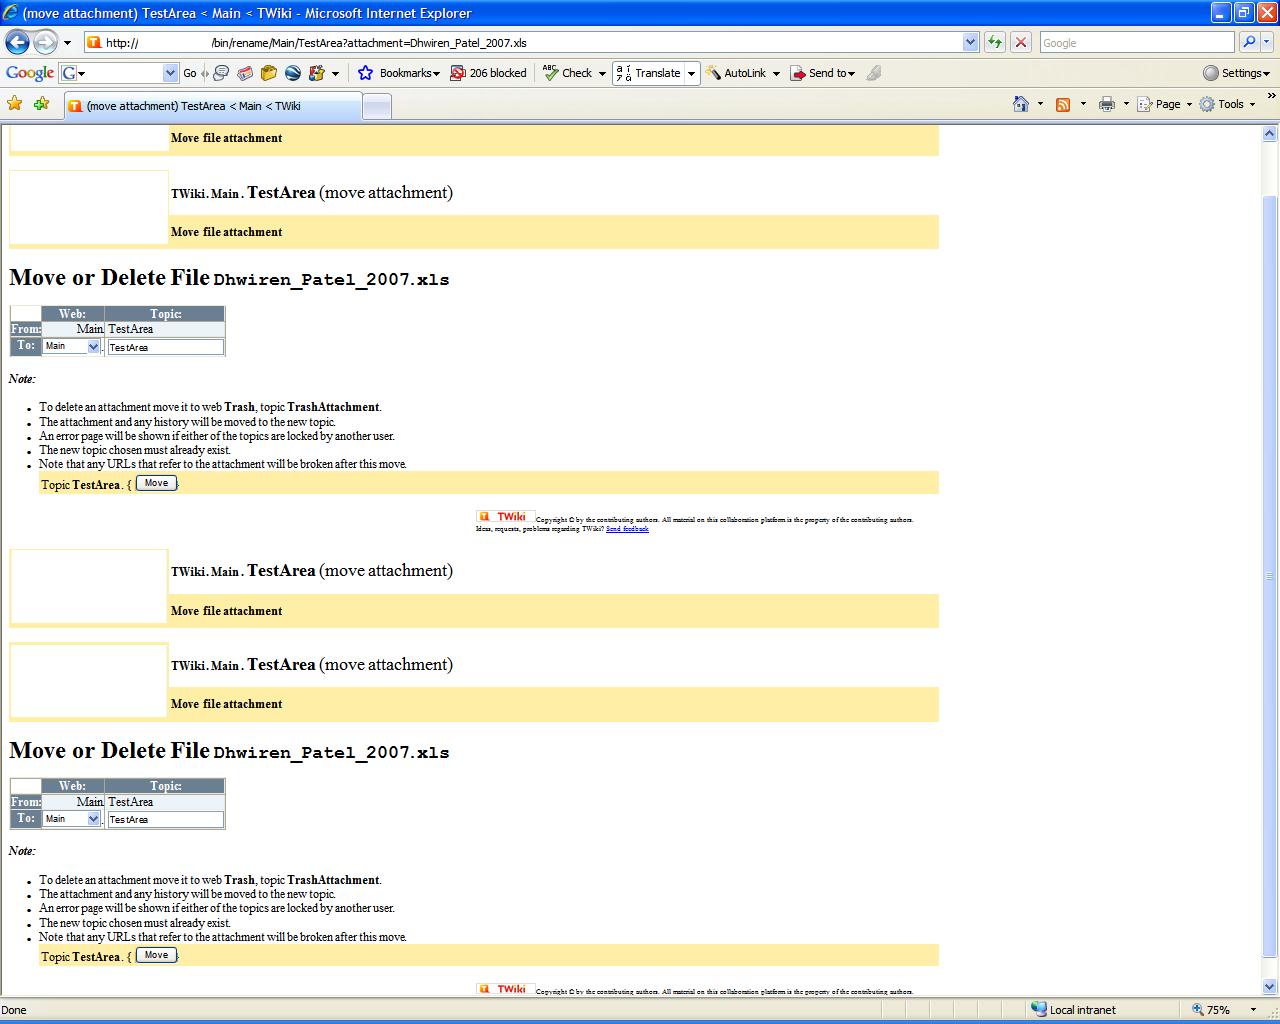Screen dimensions: 1280x1024
Task: Open Favorites Center star icon
Action: pyautogui.click(x=15, y=104)
